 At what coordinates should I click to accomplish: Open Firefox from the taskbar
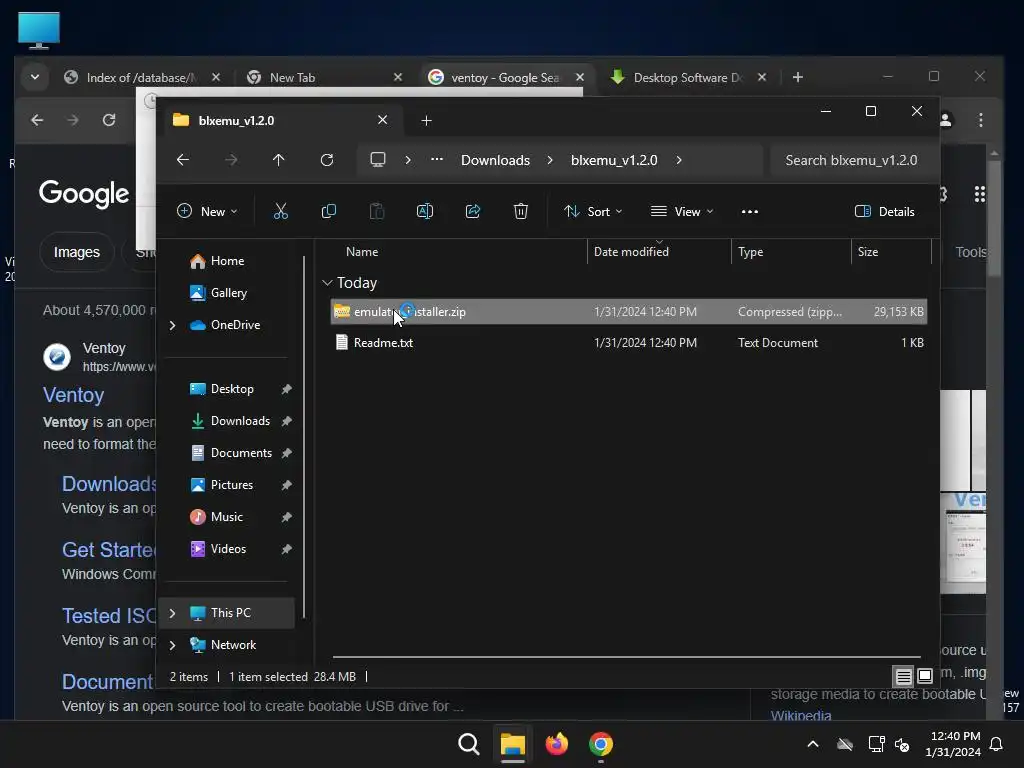tap(556, 744)
